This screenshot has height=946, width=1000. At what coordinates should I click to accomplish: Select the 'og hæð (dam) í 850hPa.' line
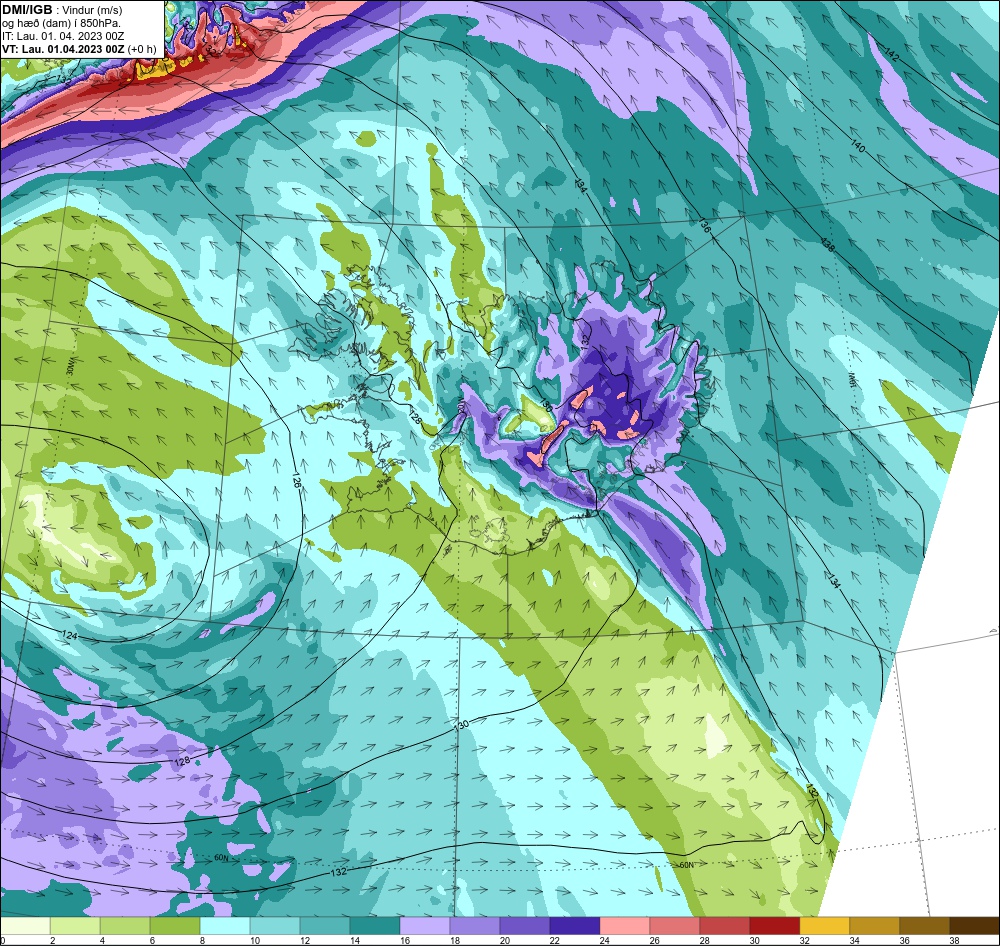62,23
